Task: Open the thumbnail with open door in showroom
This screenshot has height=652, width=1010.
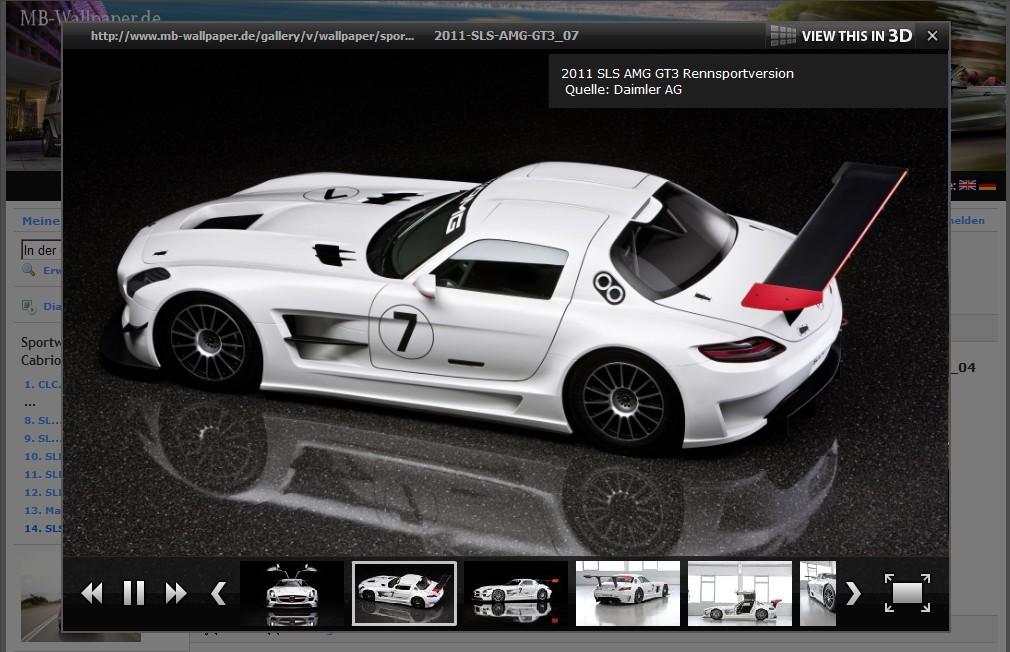Action: point(740,593)
